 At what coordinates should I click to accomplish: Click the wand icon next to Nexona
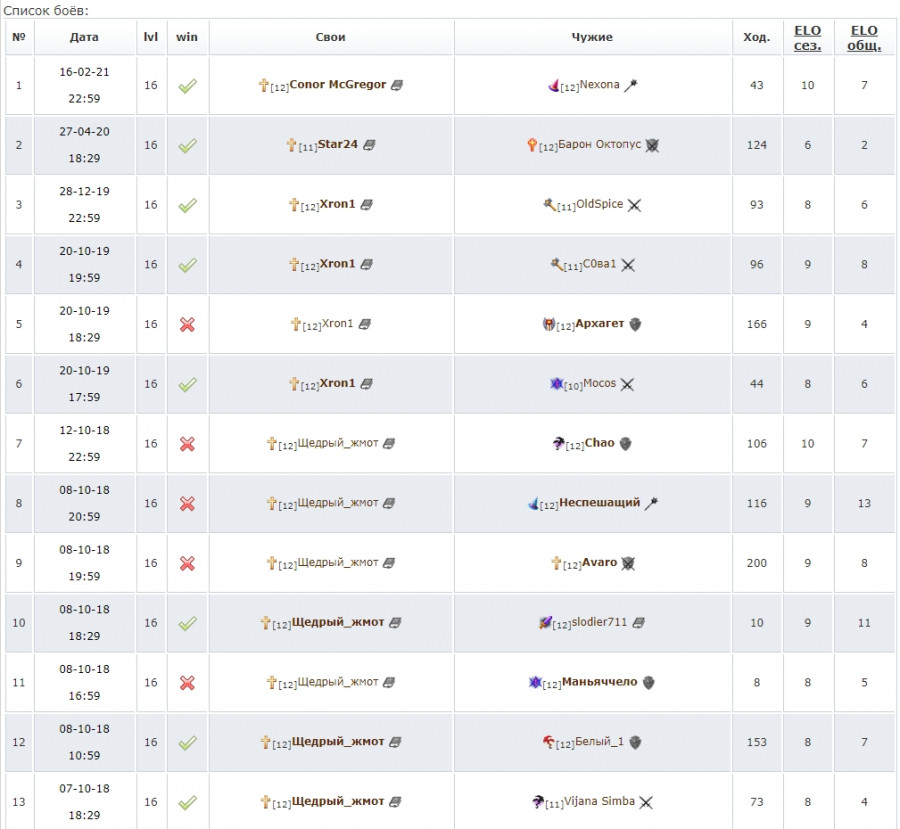coord(631,86)
